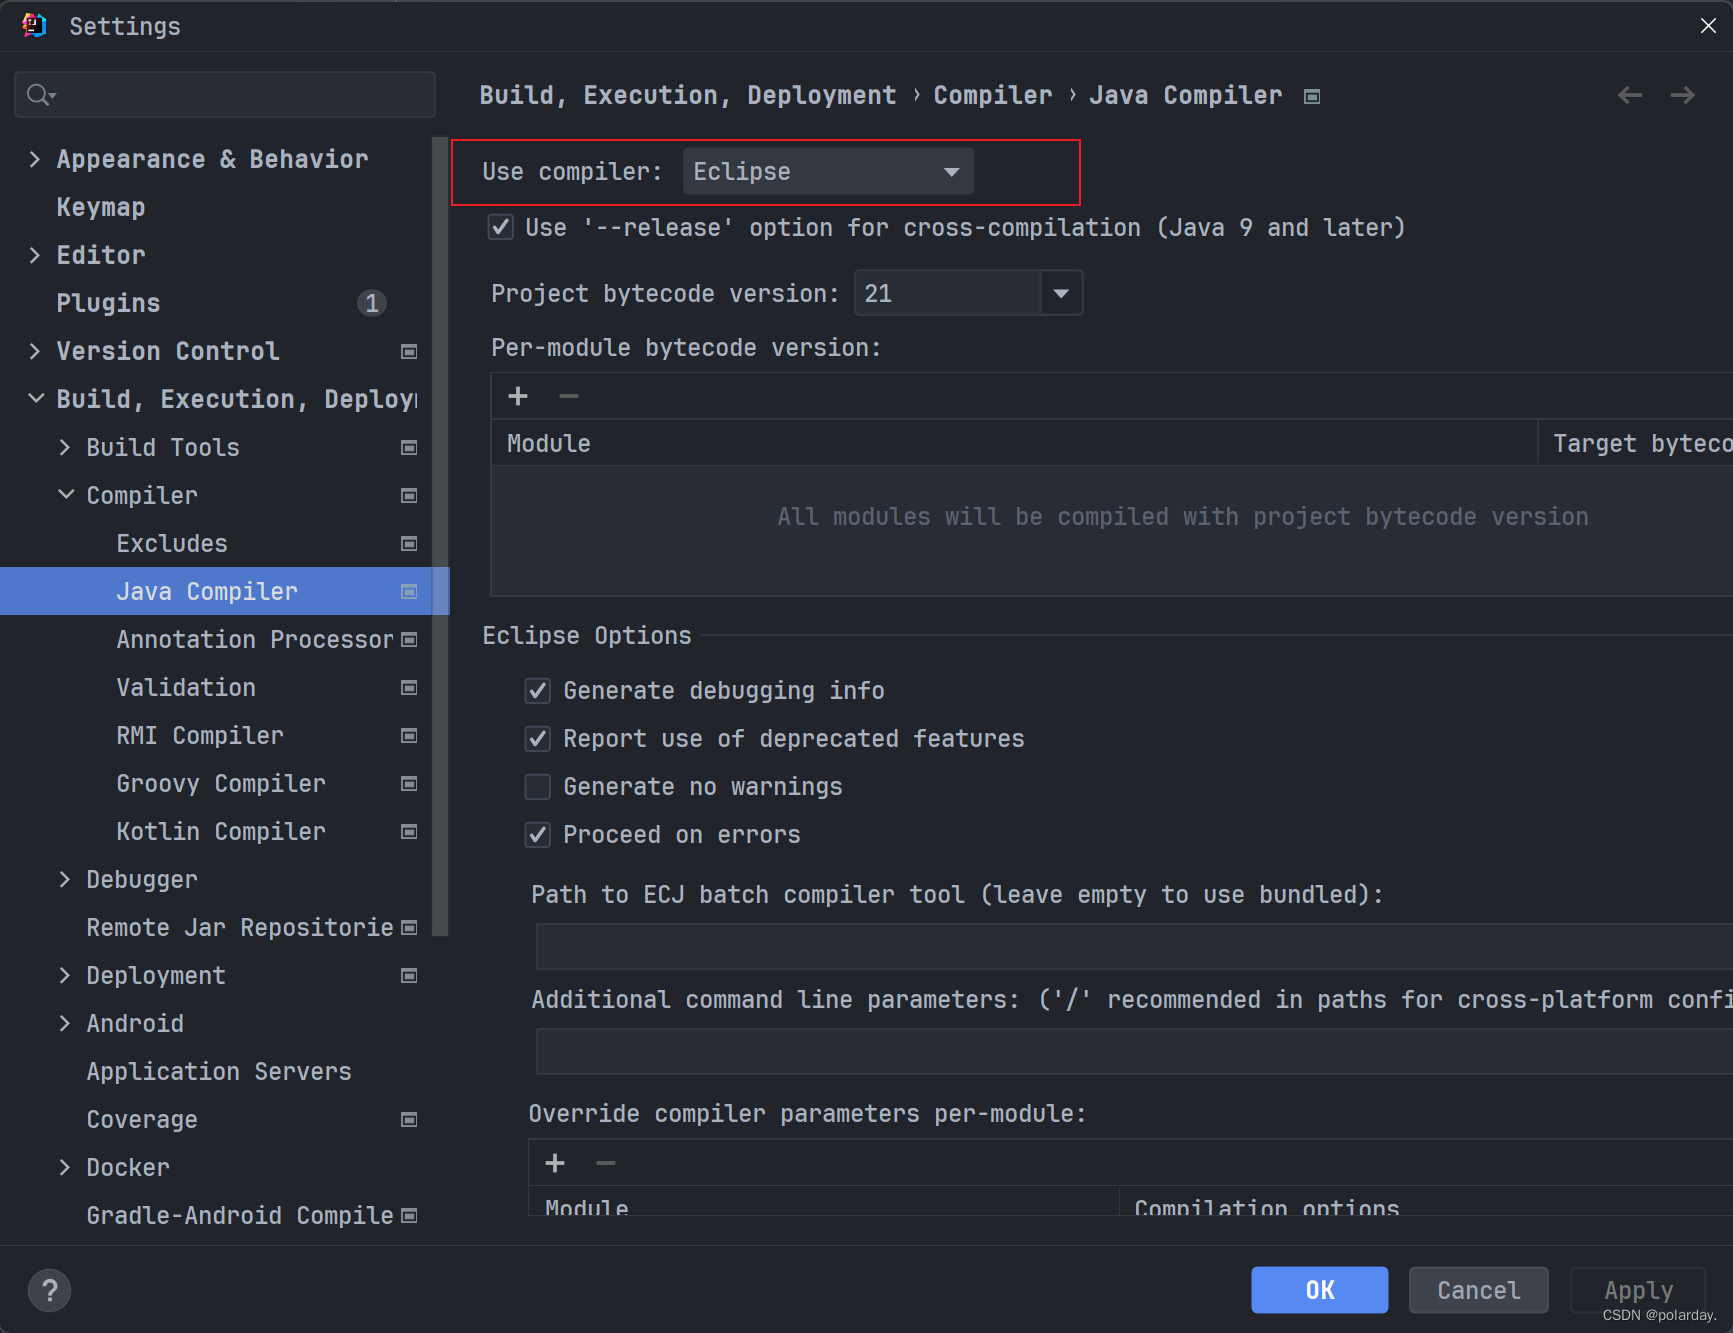Enable Generate no warnings checkbox
This screenshot has height=1333, width=1733.
click(x=538, y=787)
